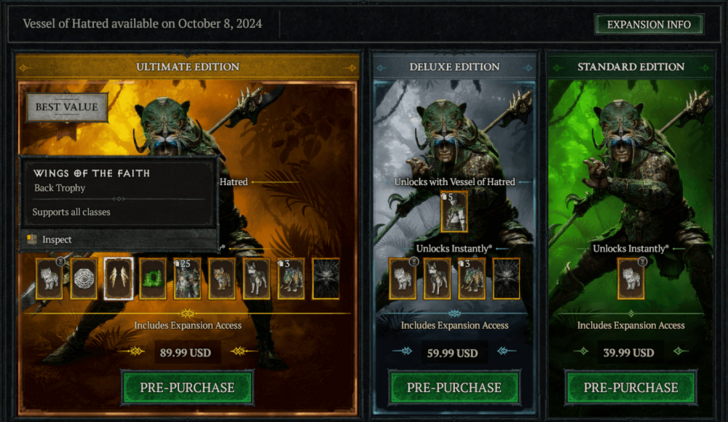The image size is (728, 422).
Task: Select the mount card marked 3 in Ultimate
Action: (291, 279)
